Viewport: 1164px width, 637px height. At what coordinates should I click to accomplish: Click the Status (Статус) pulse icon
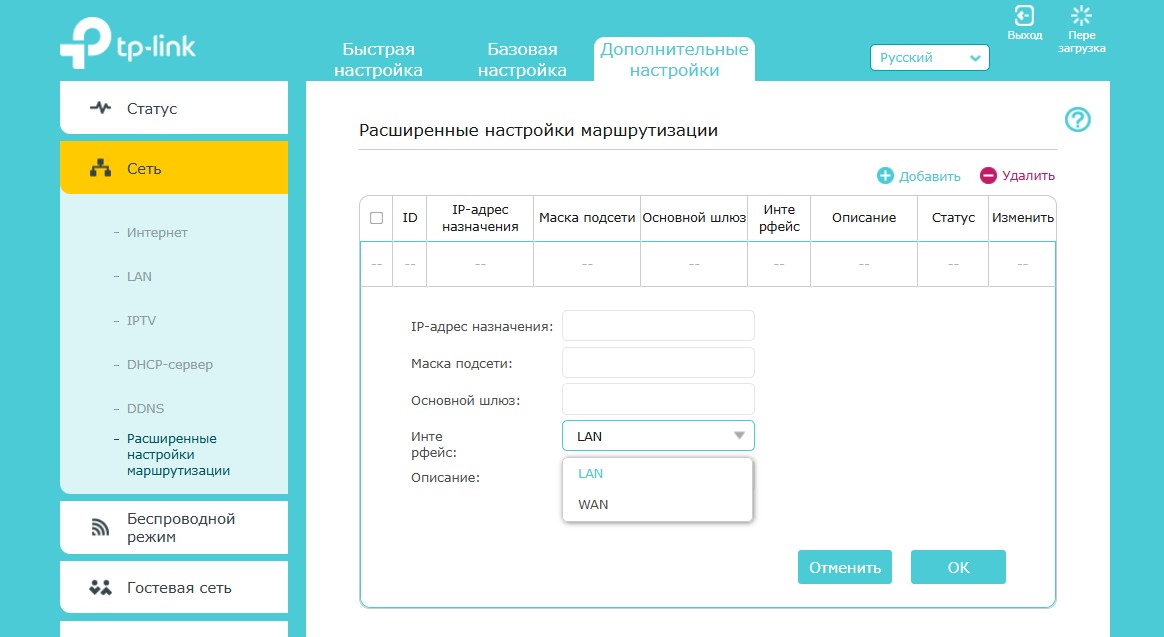pos(101,108)
